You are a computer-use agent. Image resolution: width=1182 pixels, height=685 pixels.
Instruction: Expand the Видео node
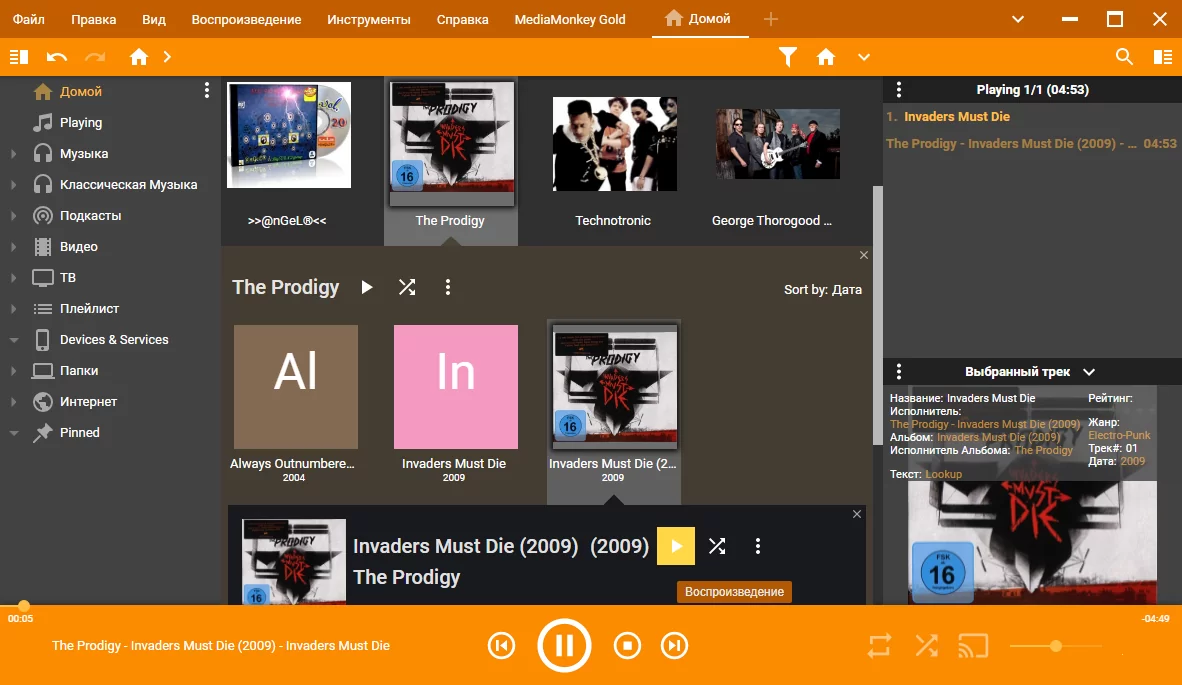tap(14, 246)
